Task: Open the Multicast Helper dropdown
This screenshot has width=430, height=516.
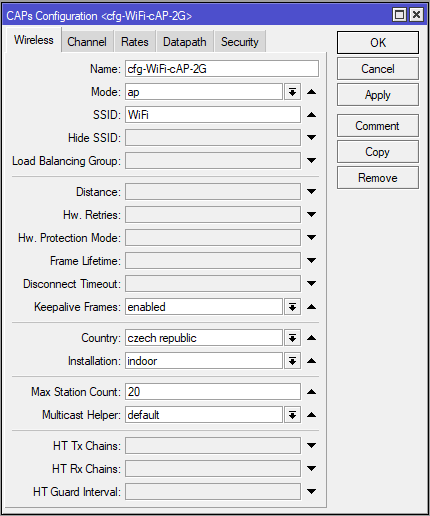Action: [292, 415]
